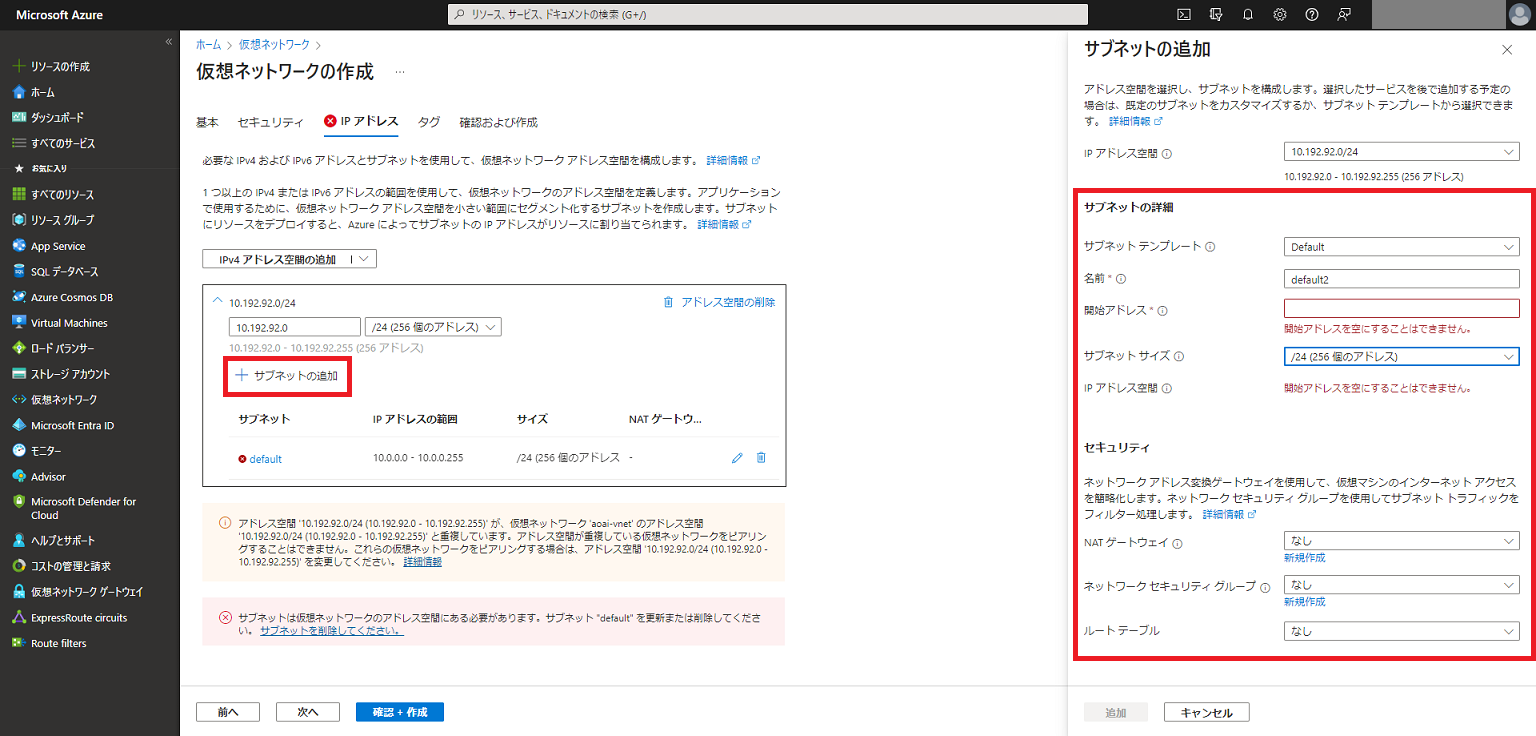This screenshot has width=1536, height=736.
Task: Edit the default subnet with the pencil icon
Action: click(x=737, y=457)
